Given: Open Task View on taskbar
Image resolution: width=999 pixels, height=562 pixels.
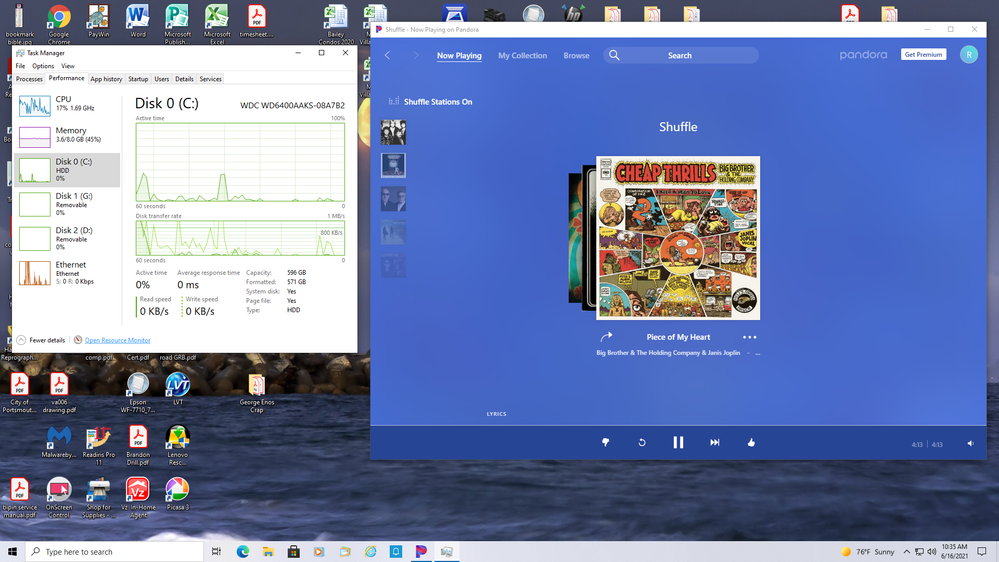Looking at the screenshot, I should coord(217,552).
